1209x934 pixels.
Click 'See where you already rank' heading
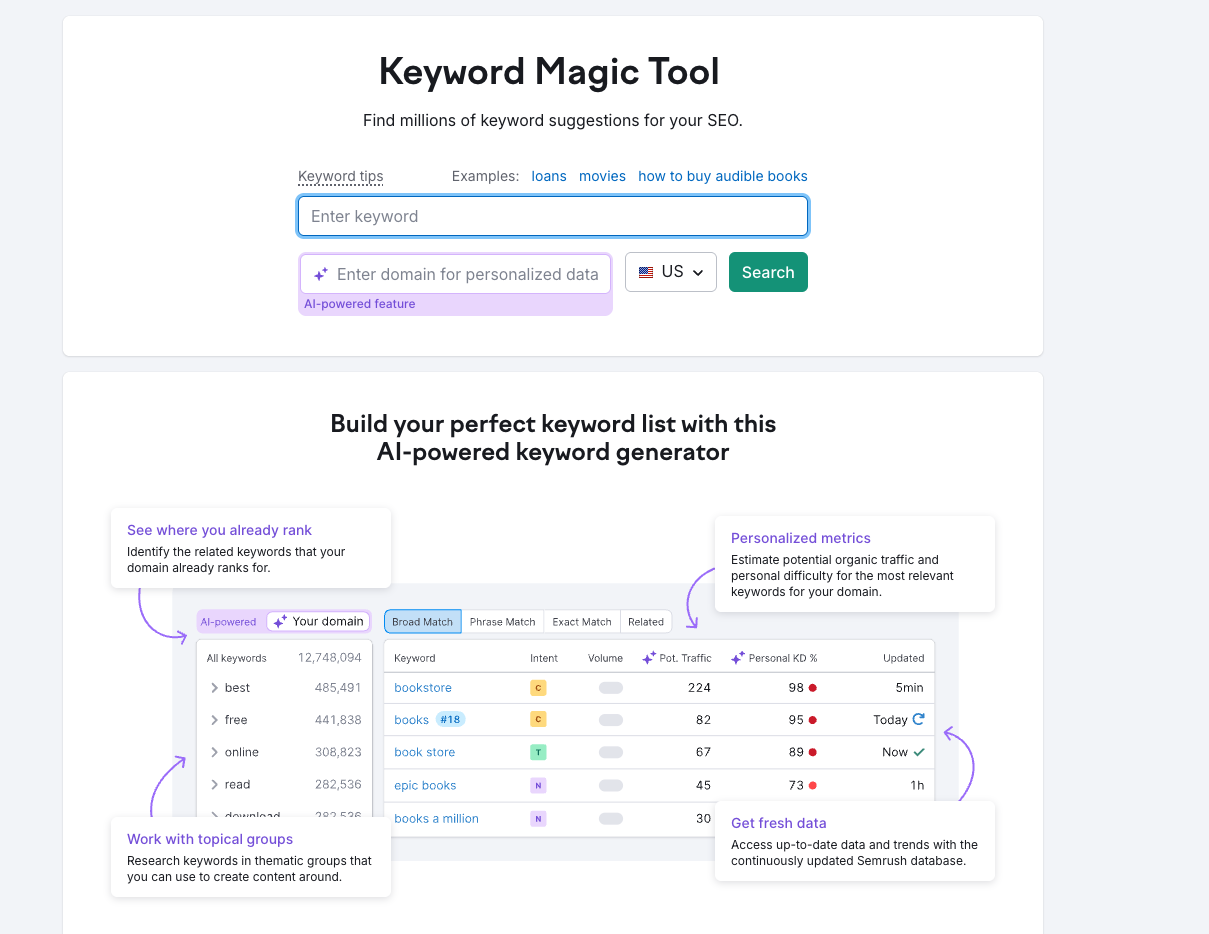219,530
